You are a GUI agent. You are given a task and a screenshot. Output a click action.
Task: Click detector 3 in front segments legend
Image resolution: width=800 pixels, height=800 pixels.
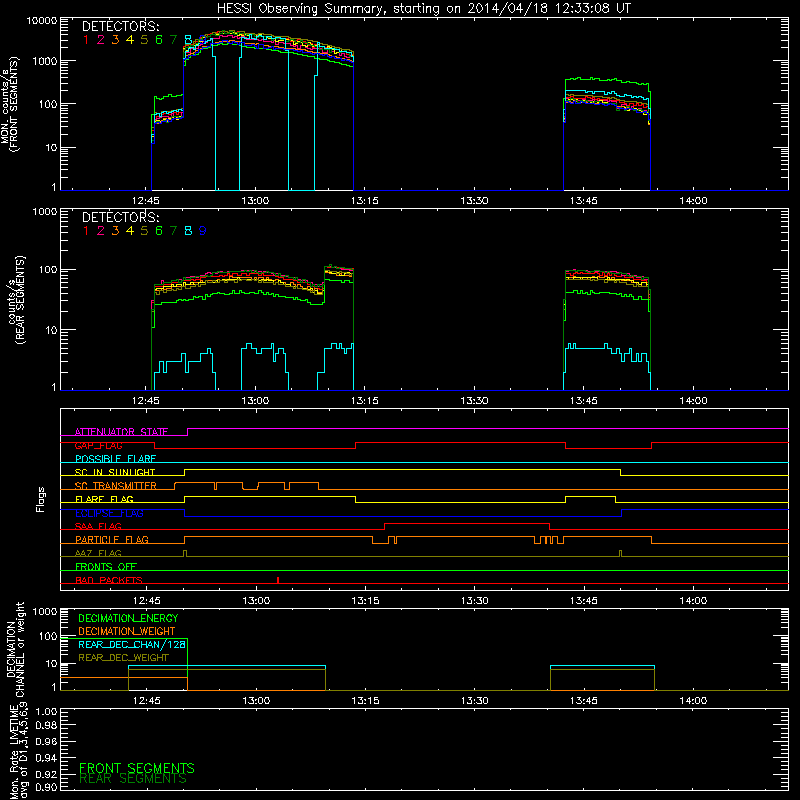point(115,40)
